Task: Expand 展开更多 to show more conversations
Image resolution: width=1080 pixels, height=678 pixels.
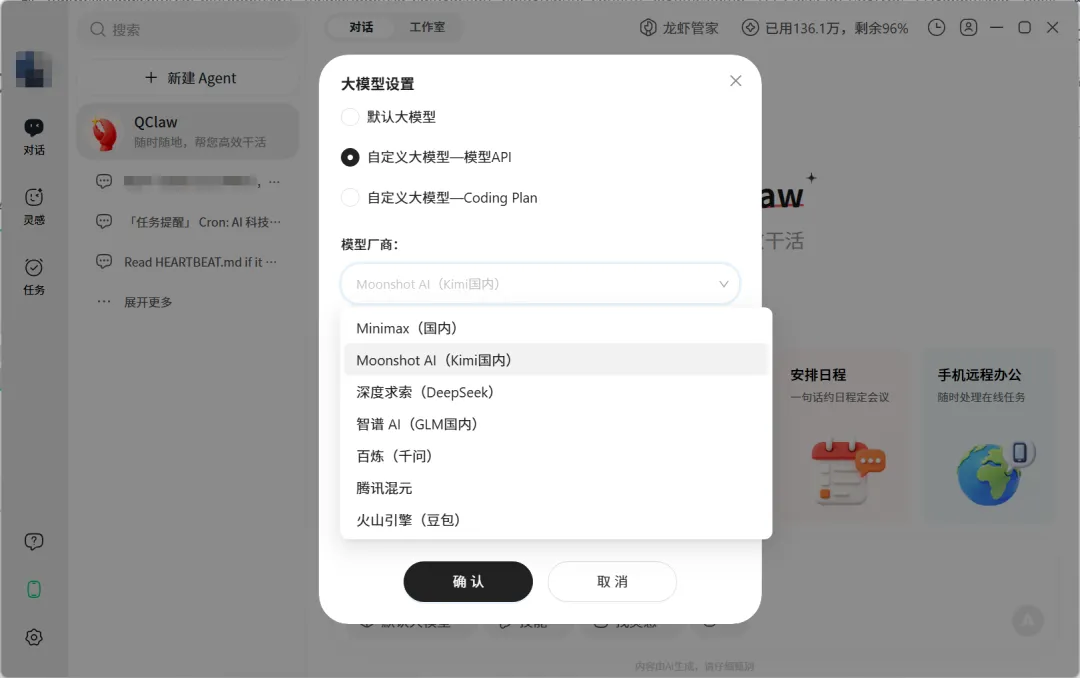Action: [147, 302]
